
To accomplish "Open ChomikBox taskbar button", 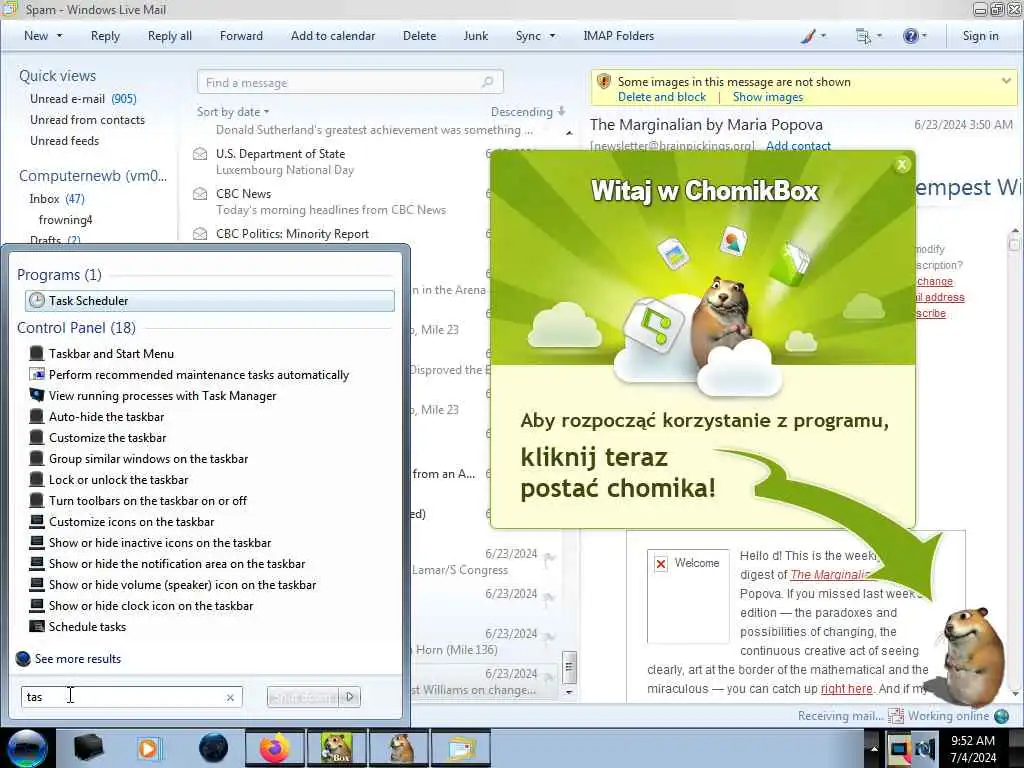I will tap(337, 748).
